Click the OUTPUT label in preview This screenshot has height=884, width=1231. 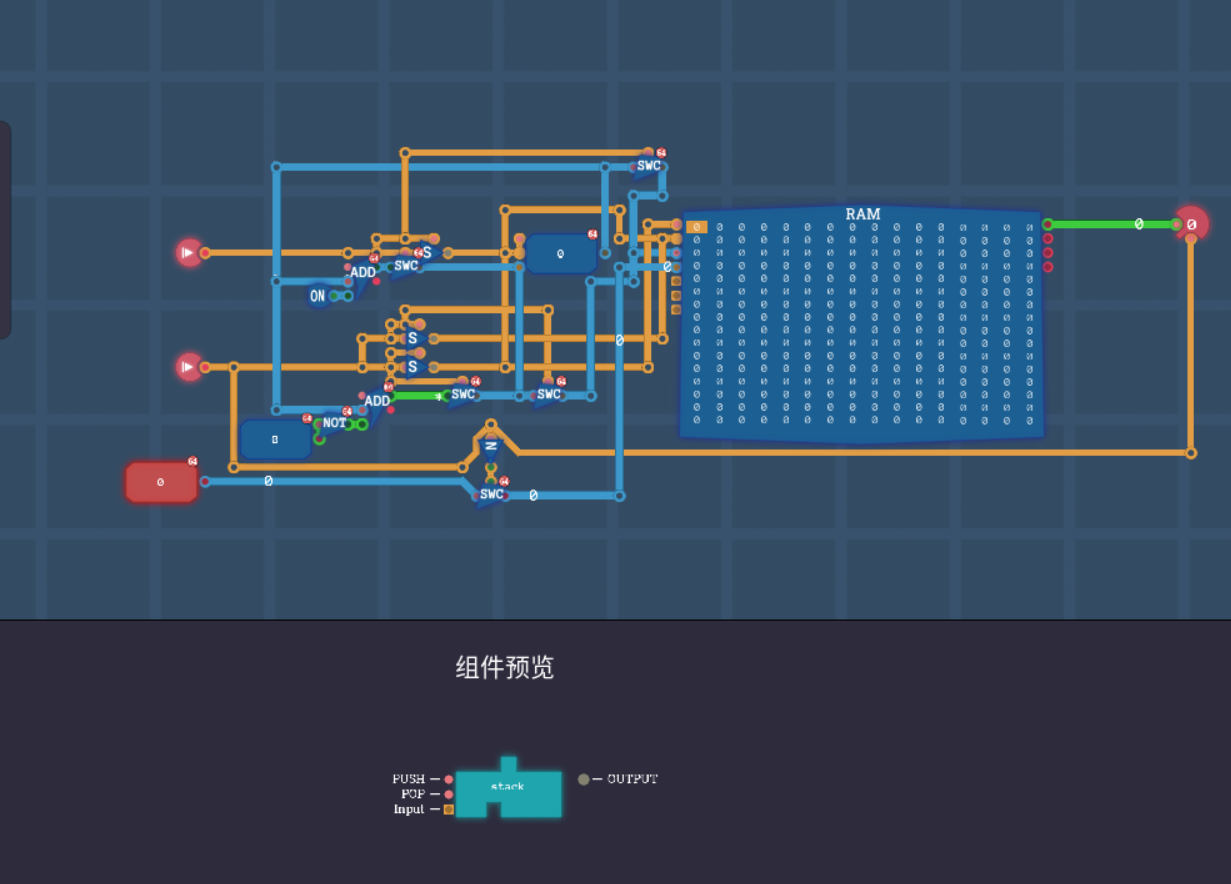pyautogui.click(x=632, y=779)
